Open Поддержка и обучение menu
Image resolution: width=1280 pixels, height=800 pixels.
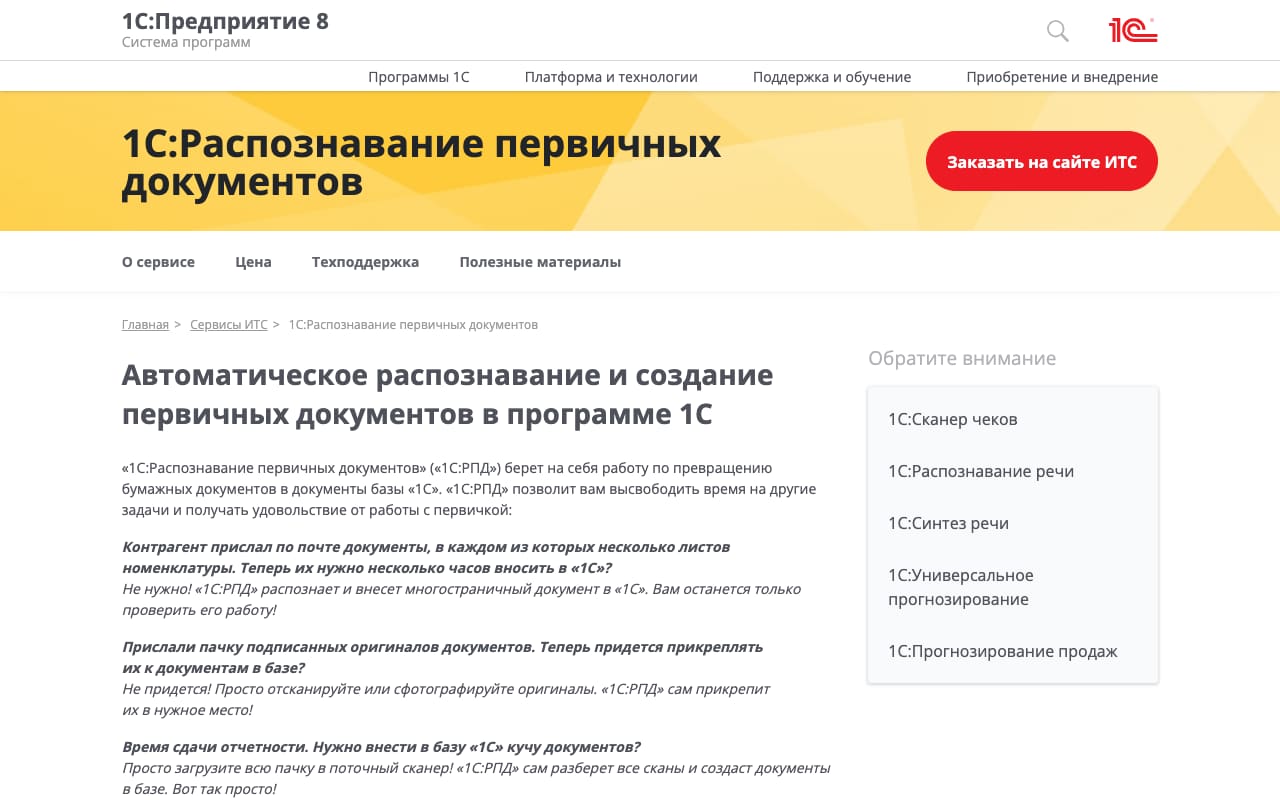coord(832,77)
